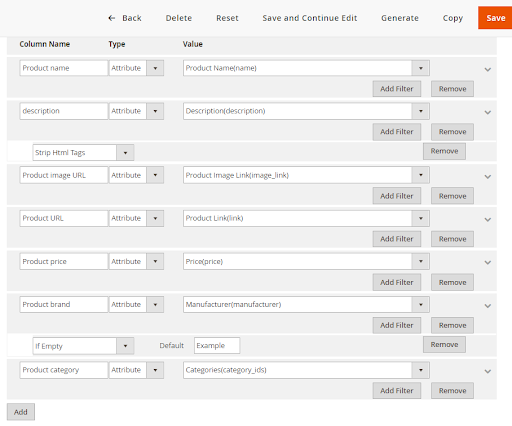Click the Add button below the rows
Viewport: 512px width, 426px height.
click(21, 412)
